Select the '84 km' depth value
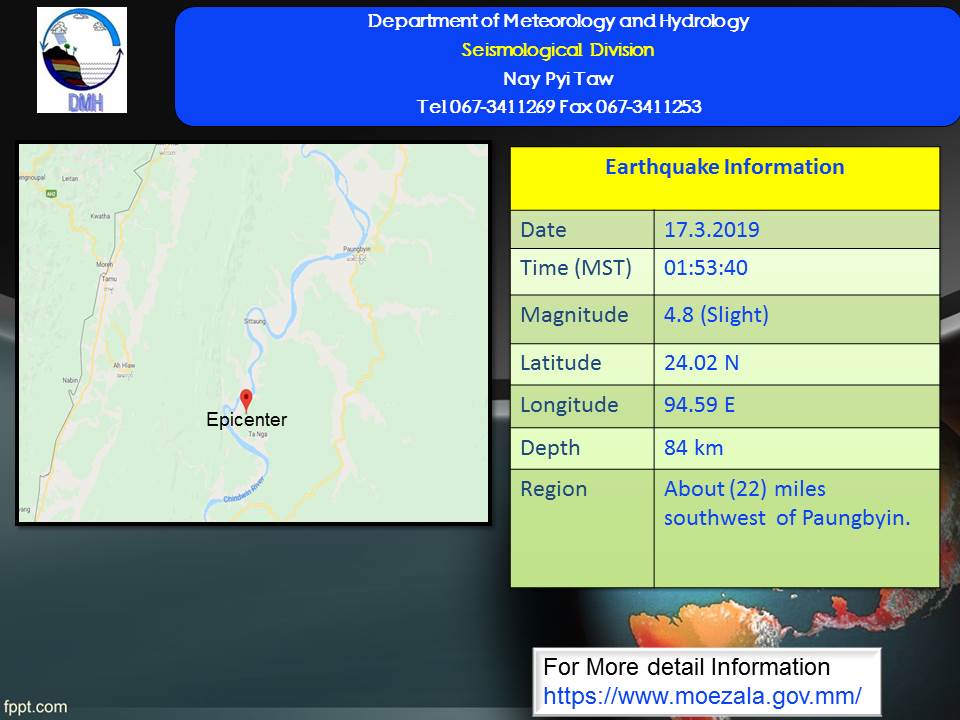The height and width of the screenshot is (720, 960). click(694, 448)
